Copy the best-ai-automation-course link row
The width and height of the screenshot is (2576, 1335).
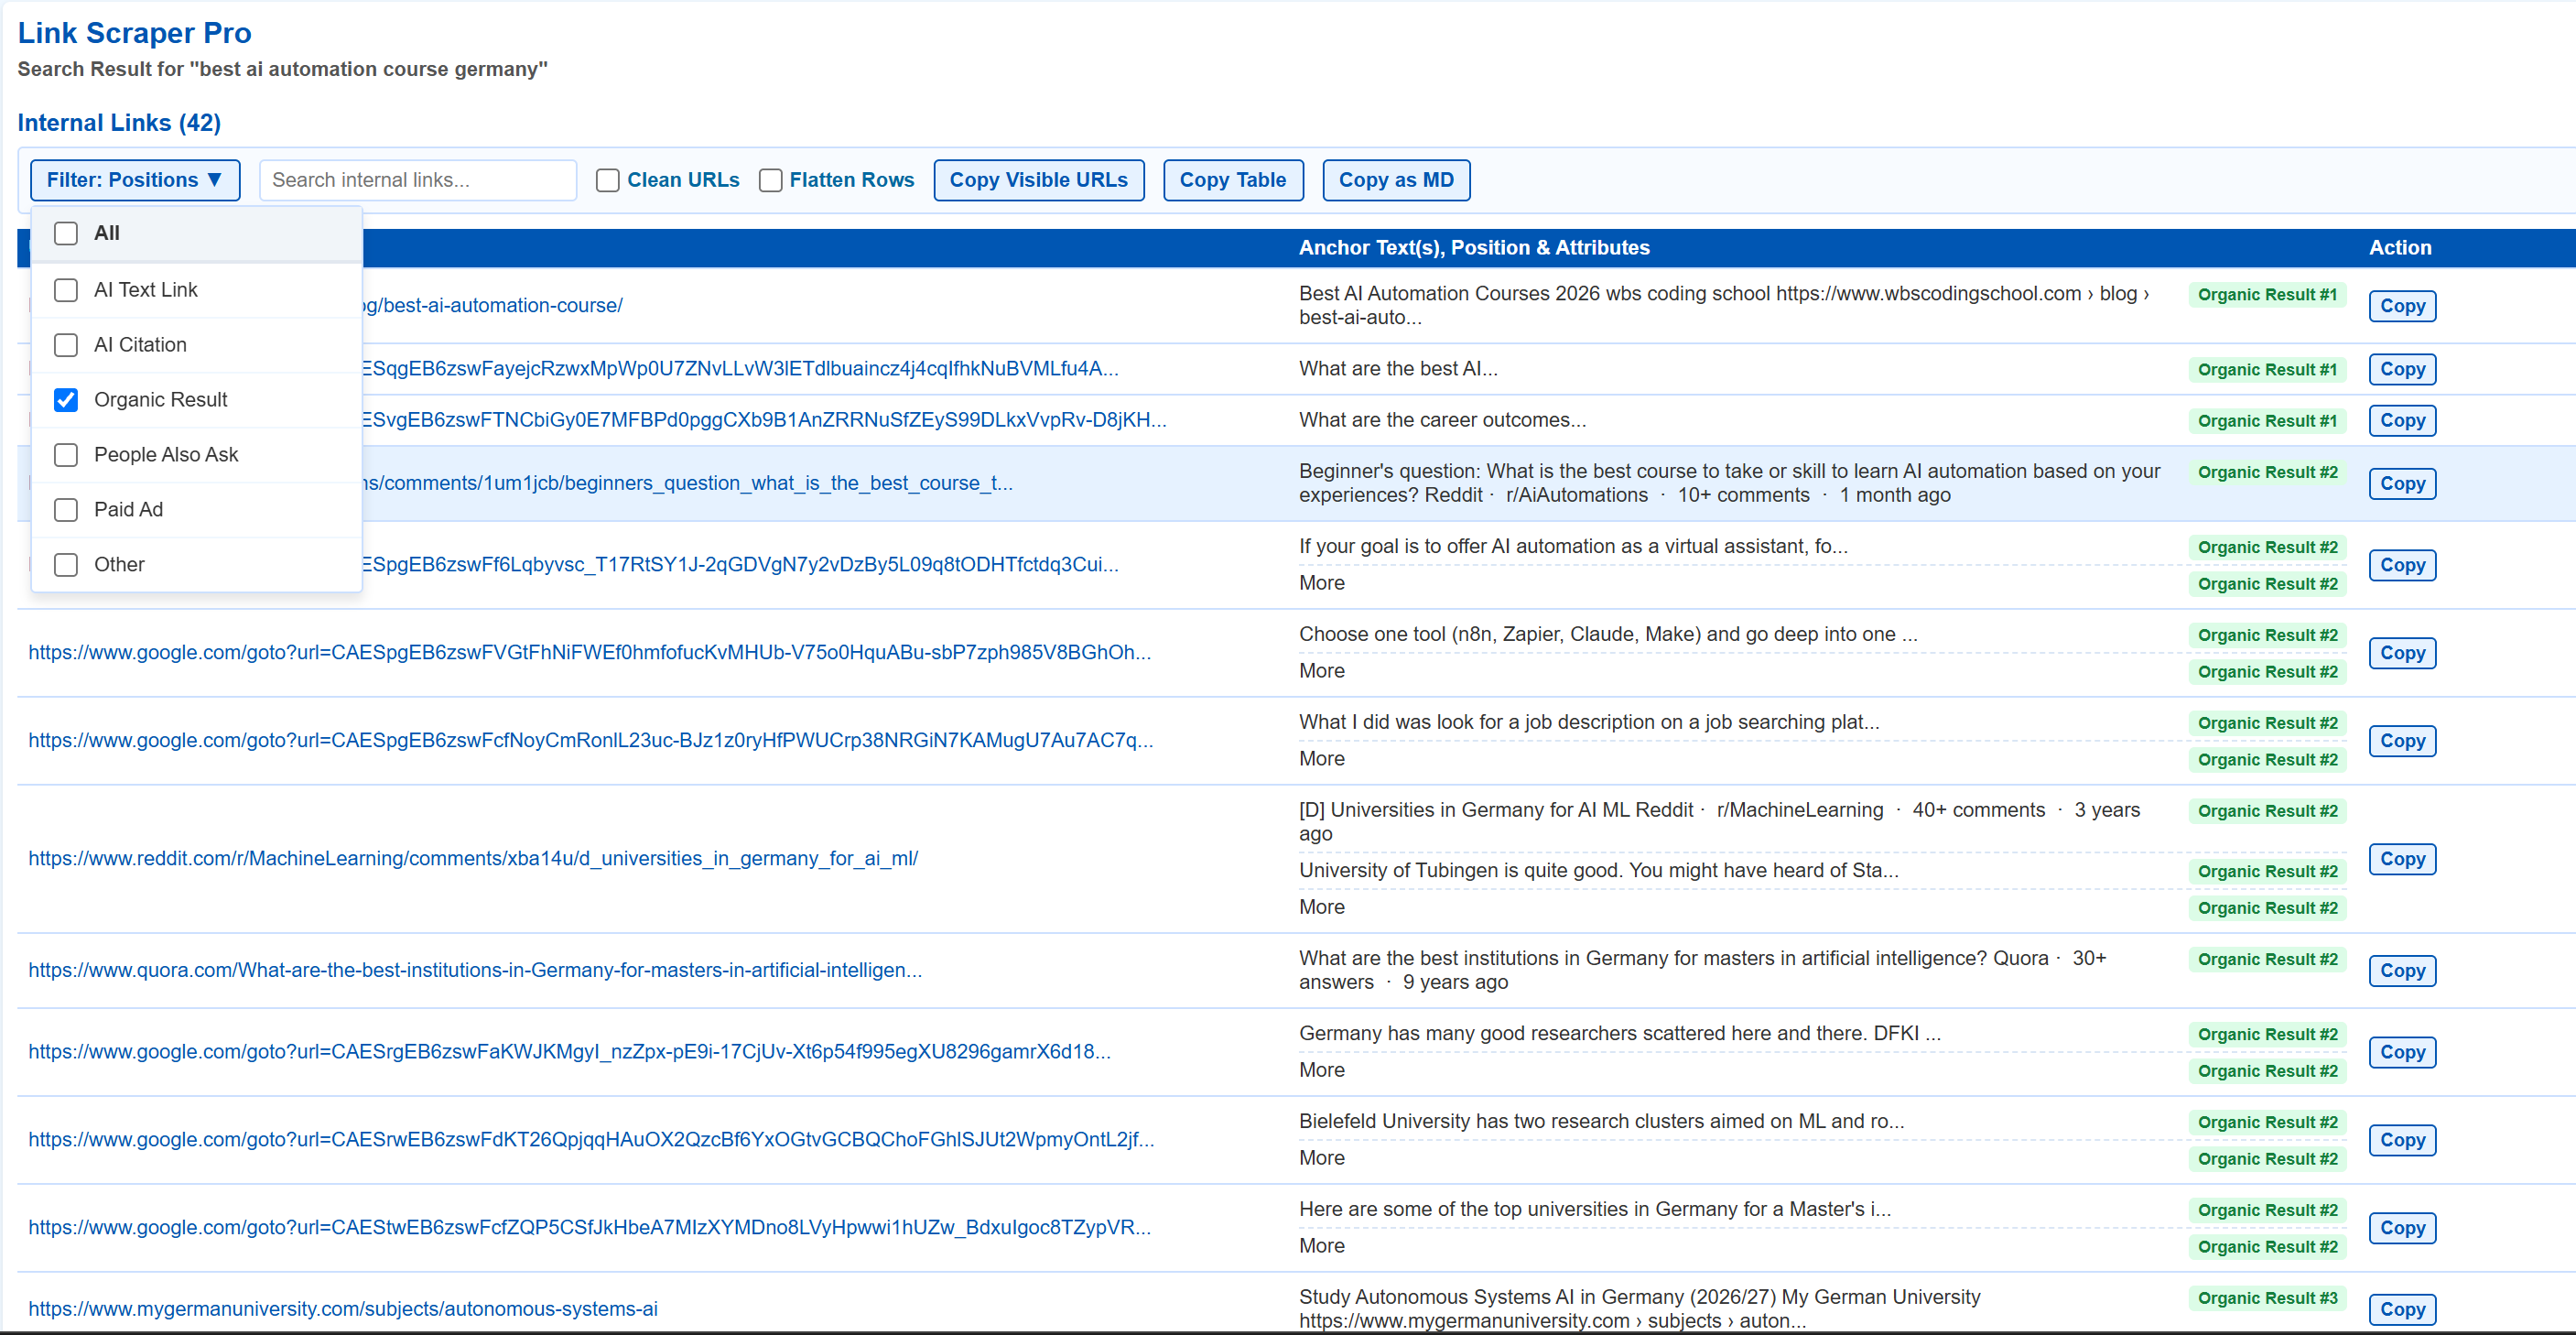tap(2402, 306)
